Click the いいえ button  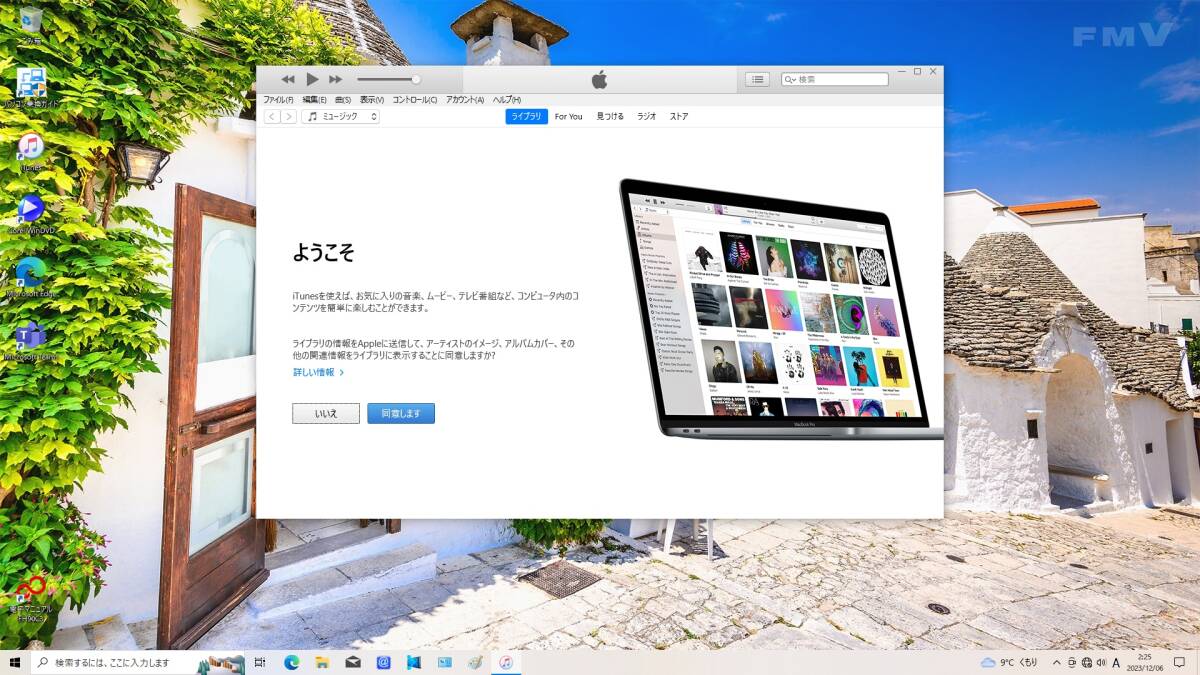click(326, 414)
